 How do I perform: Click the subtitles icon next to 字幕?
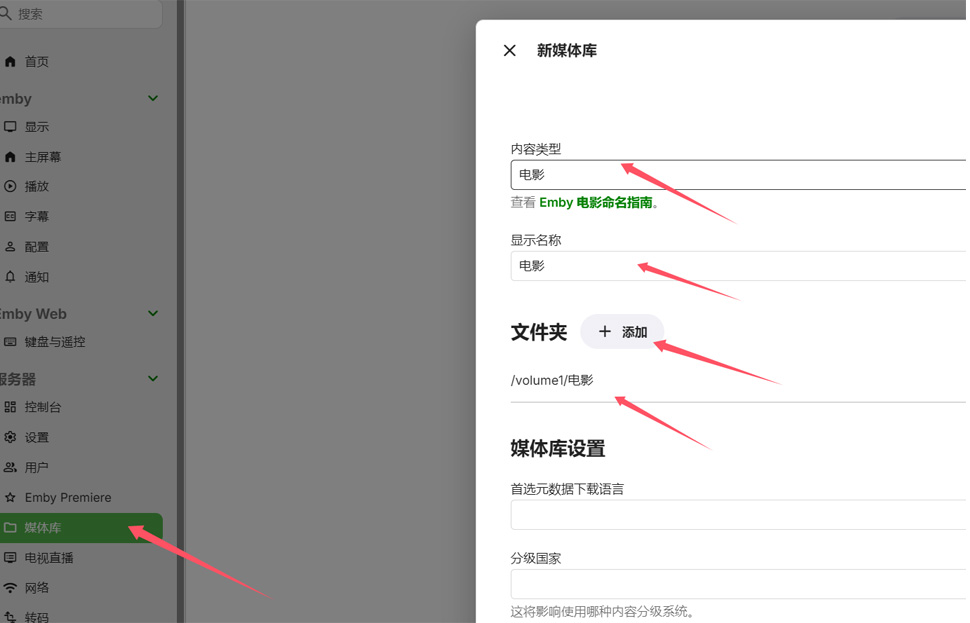point(10,216)
